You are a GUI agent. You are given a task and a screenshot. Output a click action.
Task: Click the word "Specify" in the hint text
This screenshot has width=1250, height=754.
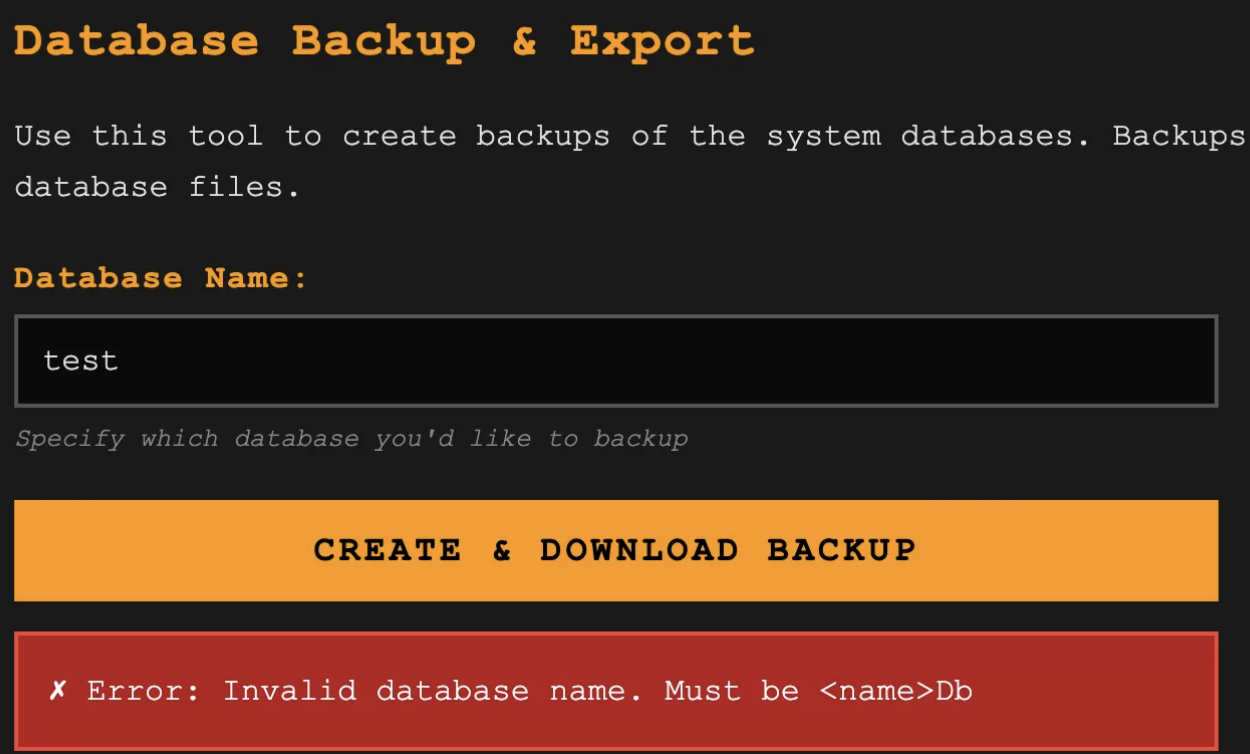(70, 439)
